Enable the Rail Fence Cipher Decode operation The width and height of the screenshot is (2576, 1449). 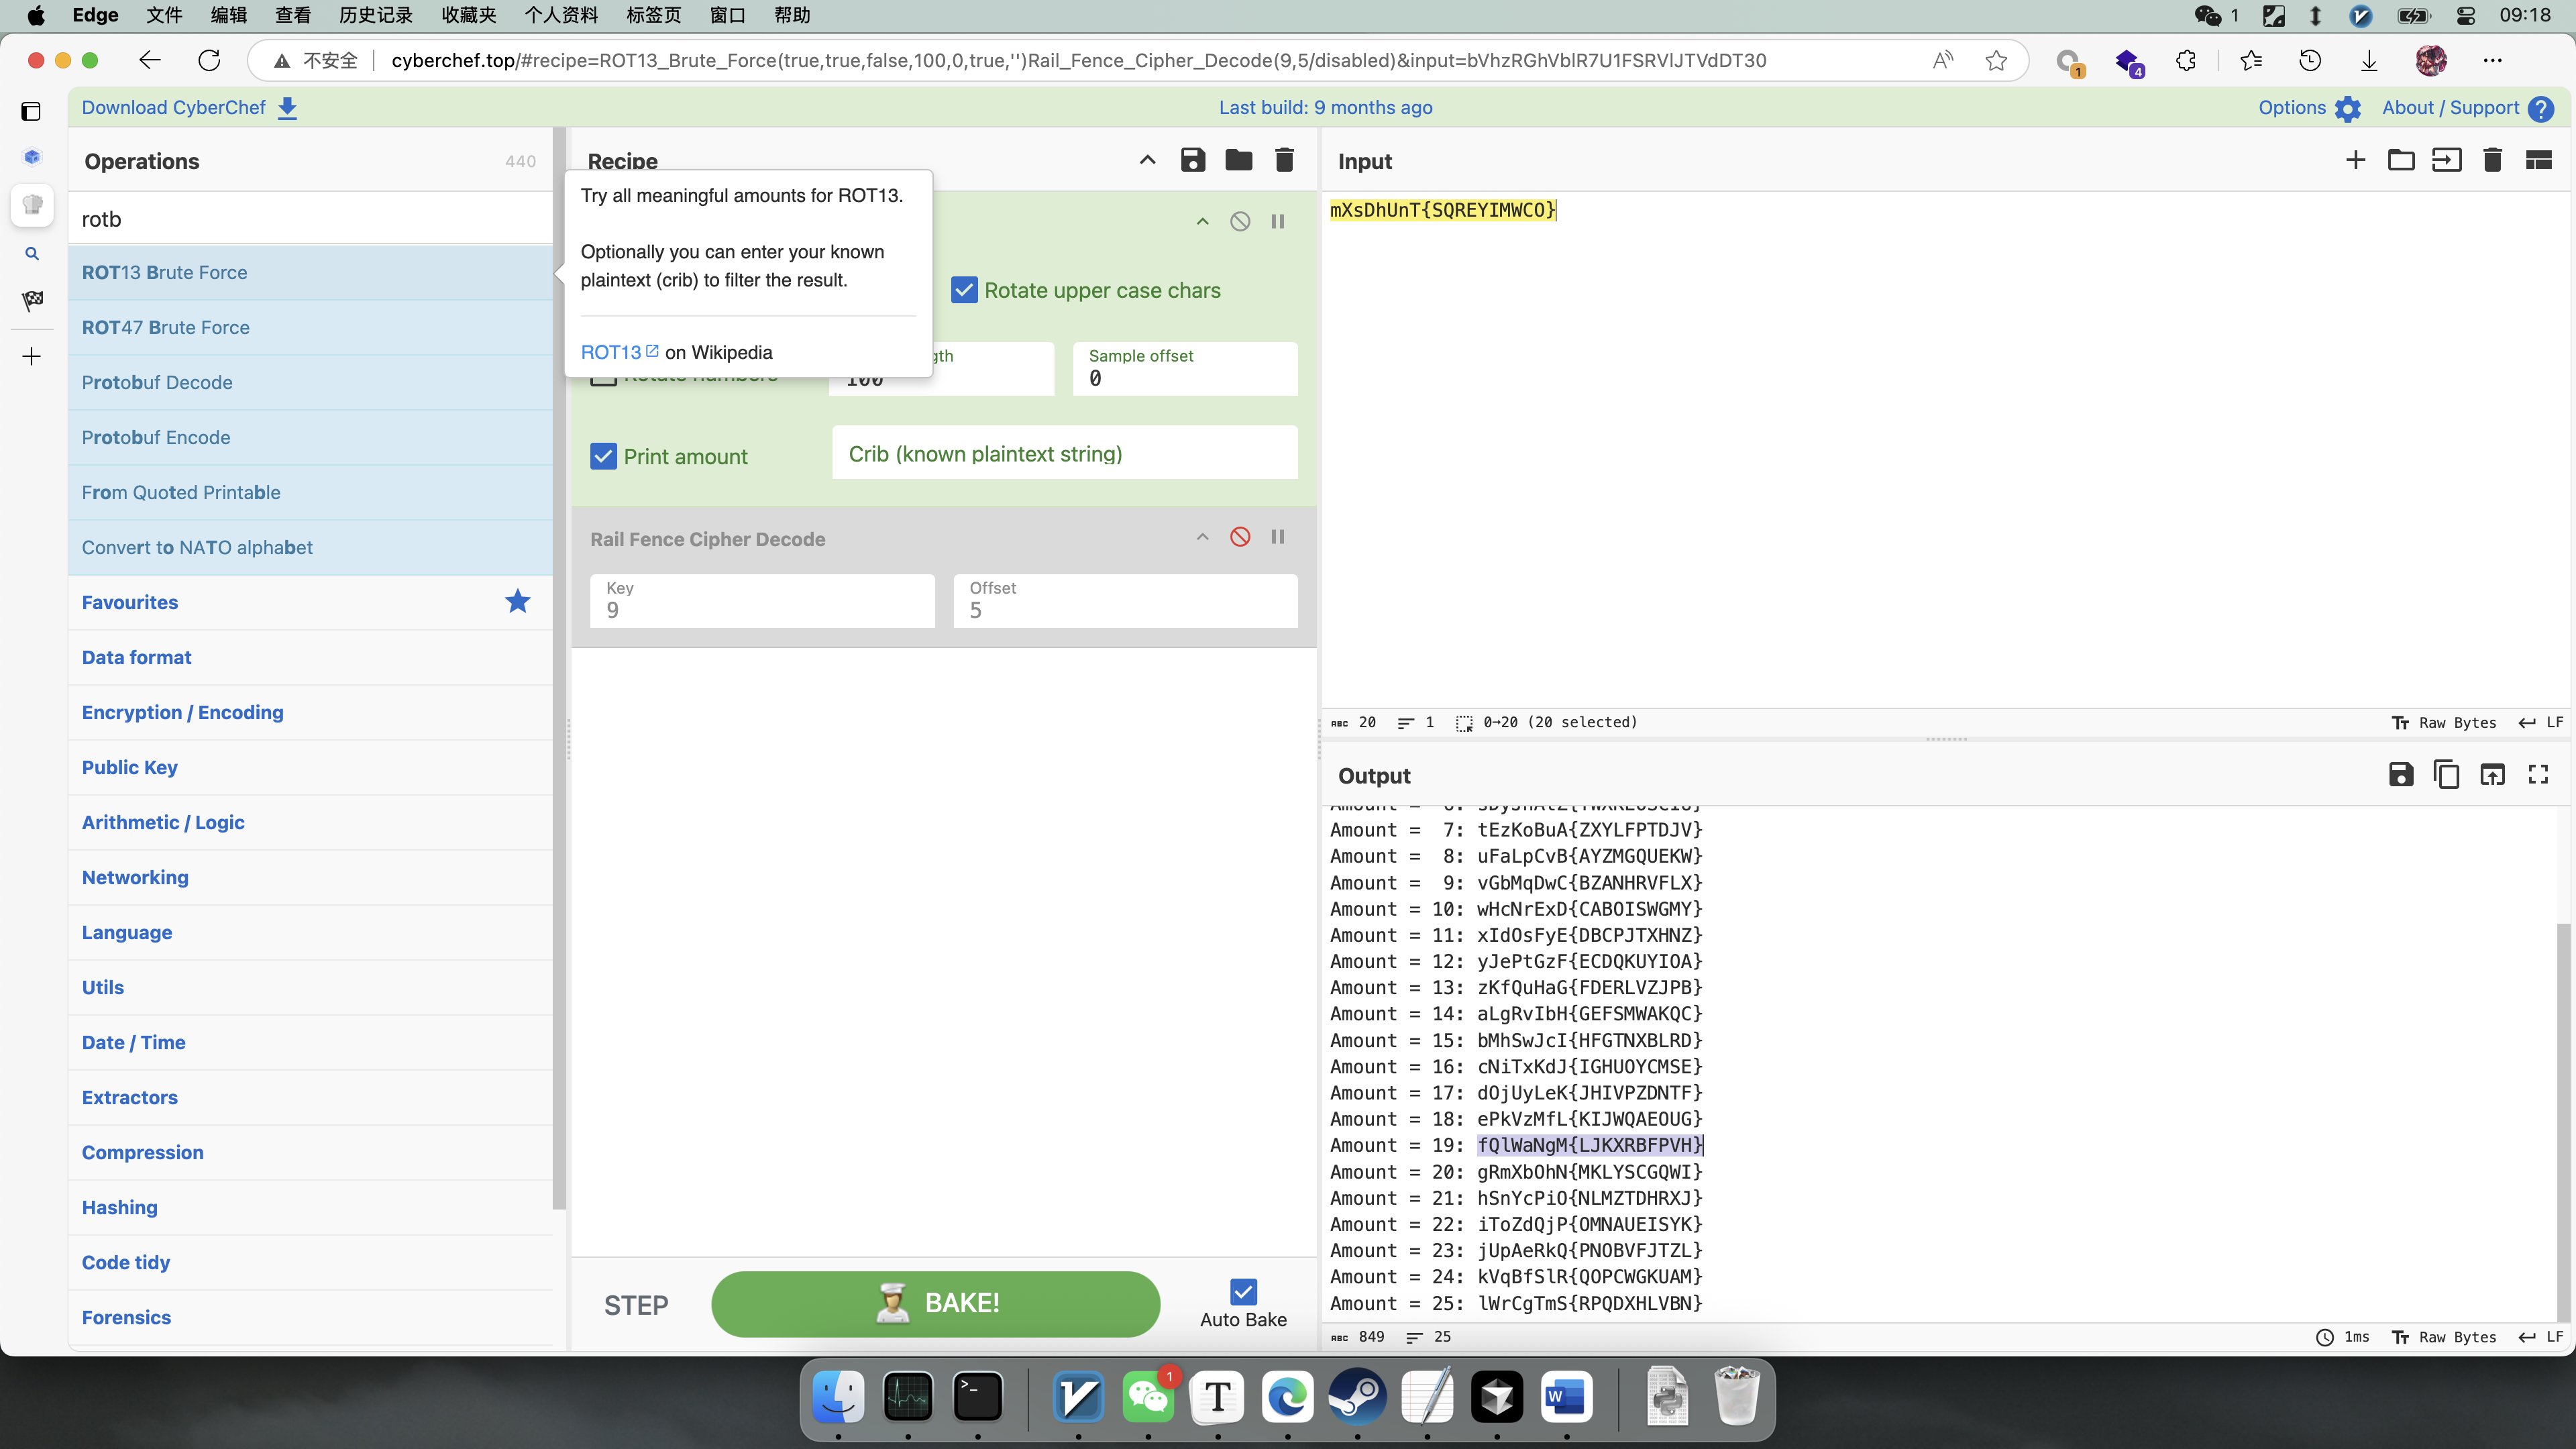(x=1240, y=538)
